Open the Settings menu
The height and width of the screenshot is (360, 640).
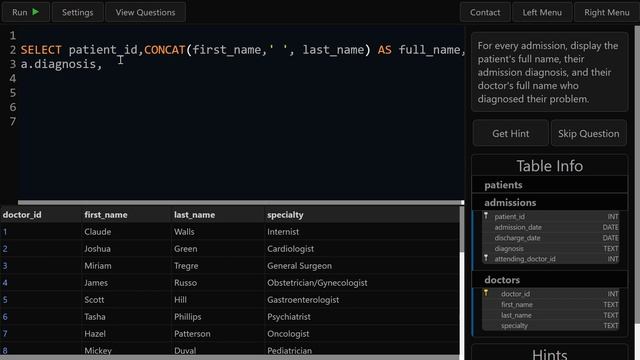[x=78, y=12]
